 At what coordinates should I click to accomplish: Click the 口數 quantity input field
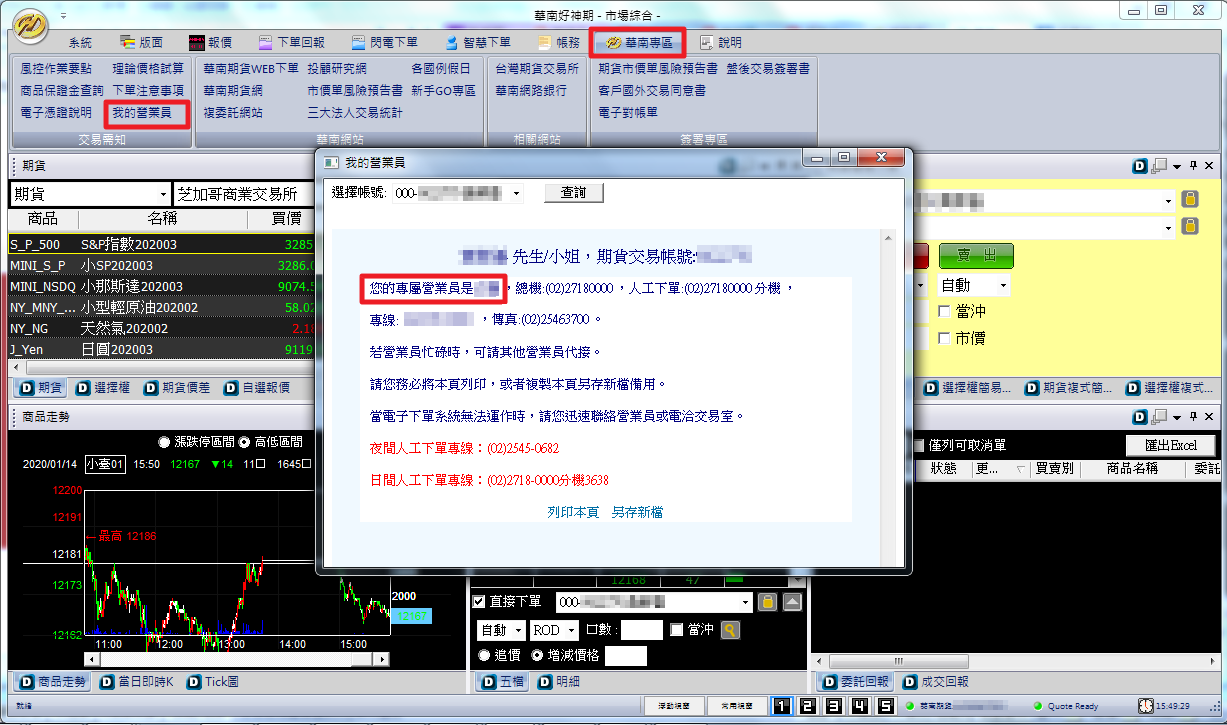tap(643, 630)
